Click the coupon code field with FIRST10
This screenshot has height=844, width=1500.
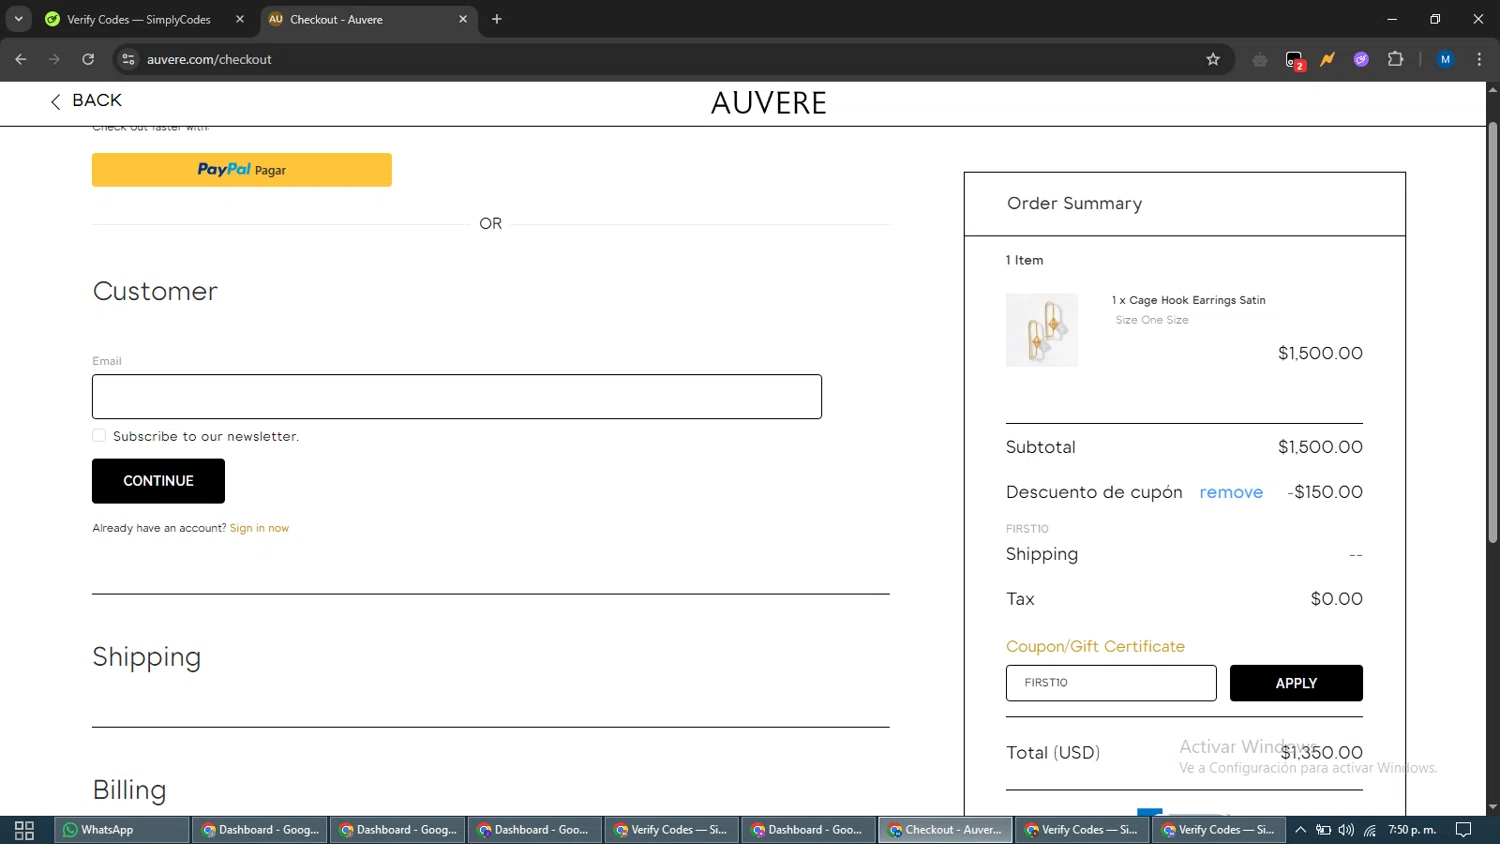1111,683
